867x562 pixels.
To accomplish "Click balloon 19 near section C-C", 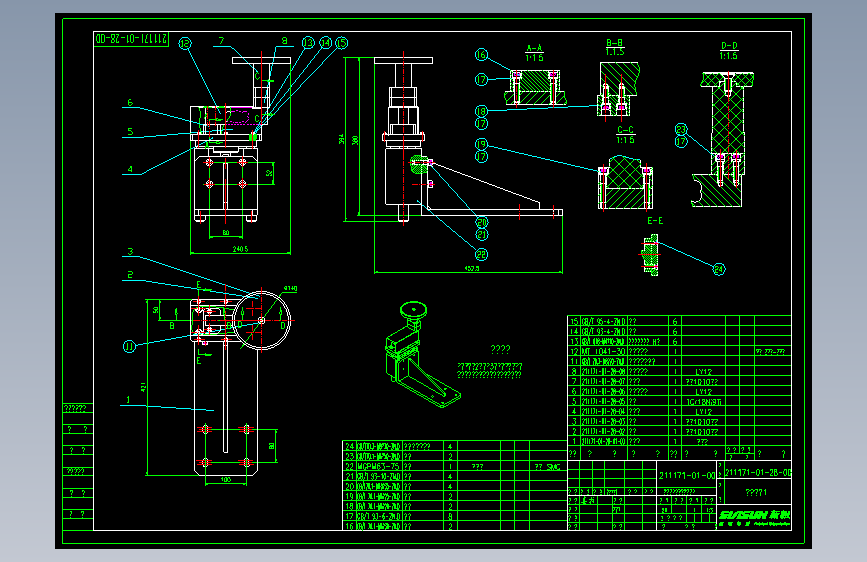I will 482,144.
